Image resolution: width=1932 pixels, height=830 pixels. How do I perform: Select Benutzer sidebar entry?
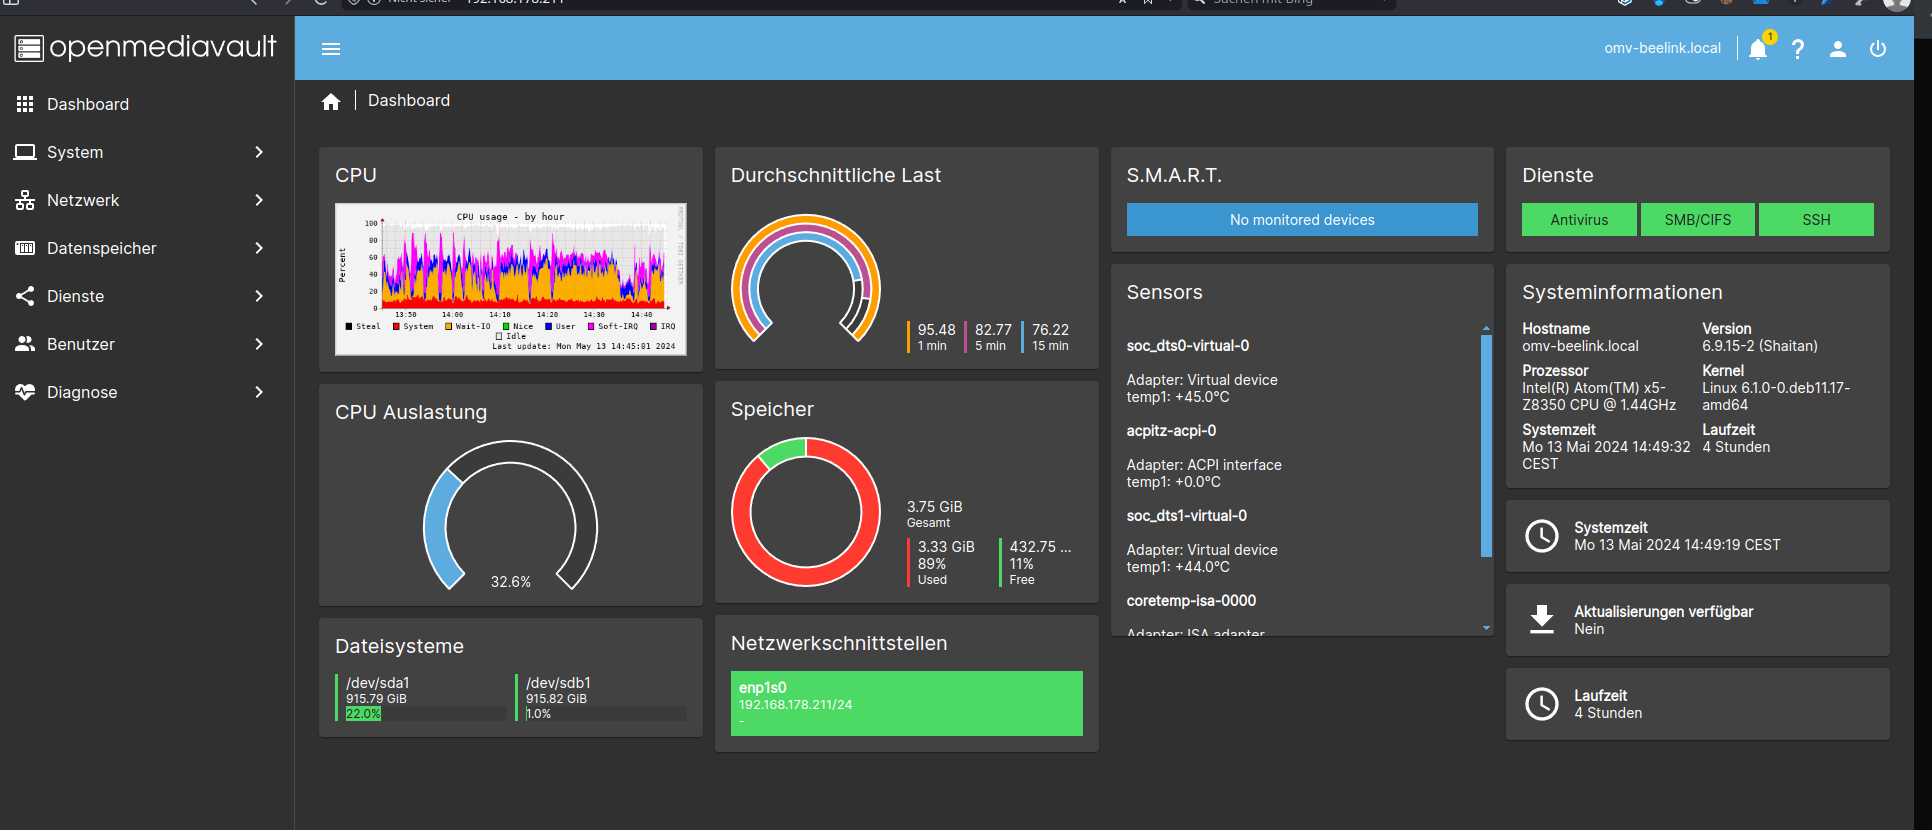click(x=147, y=344)
